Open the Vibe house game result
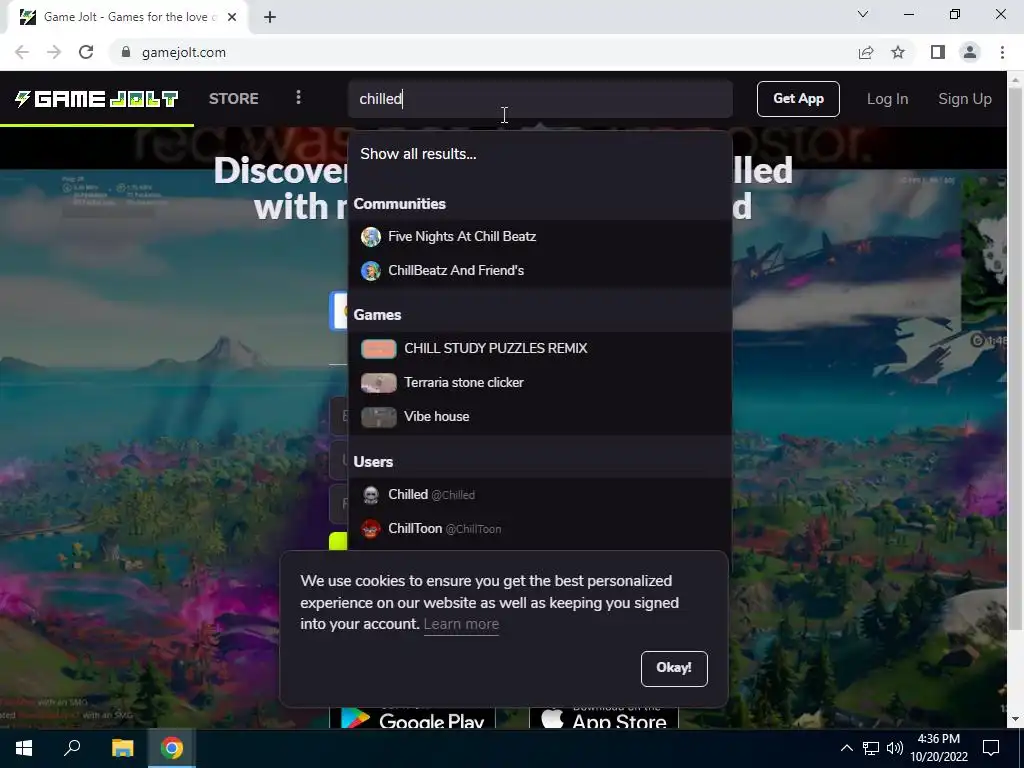The height and width of the screenshot is (768, 1024). click(x=540, y=416)
